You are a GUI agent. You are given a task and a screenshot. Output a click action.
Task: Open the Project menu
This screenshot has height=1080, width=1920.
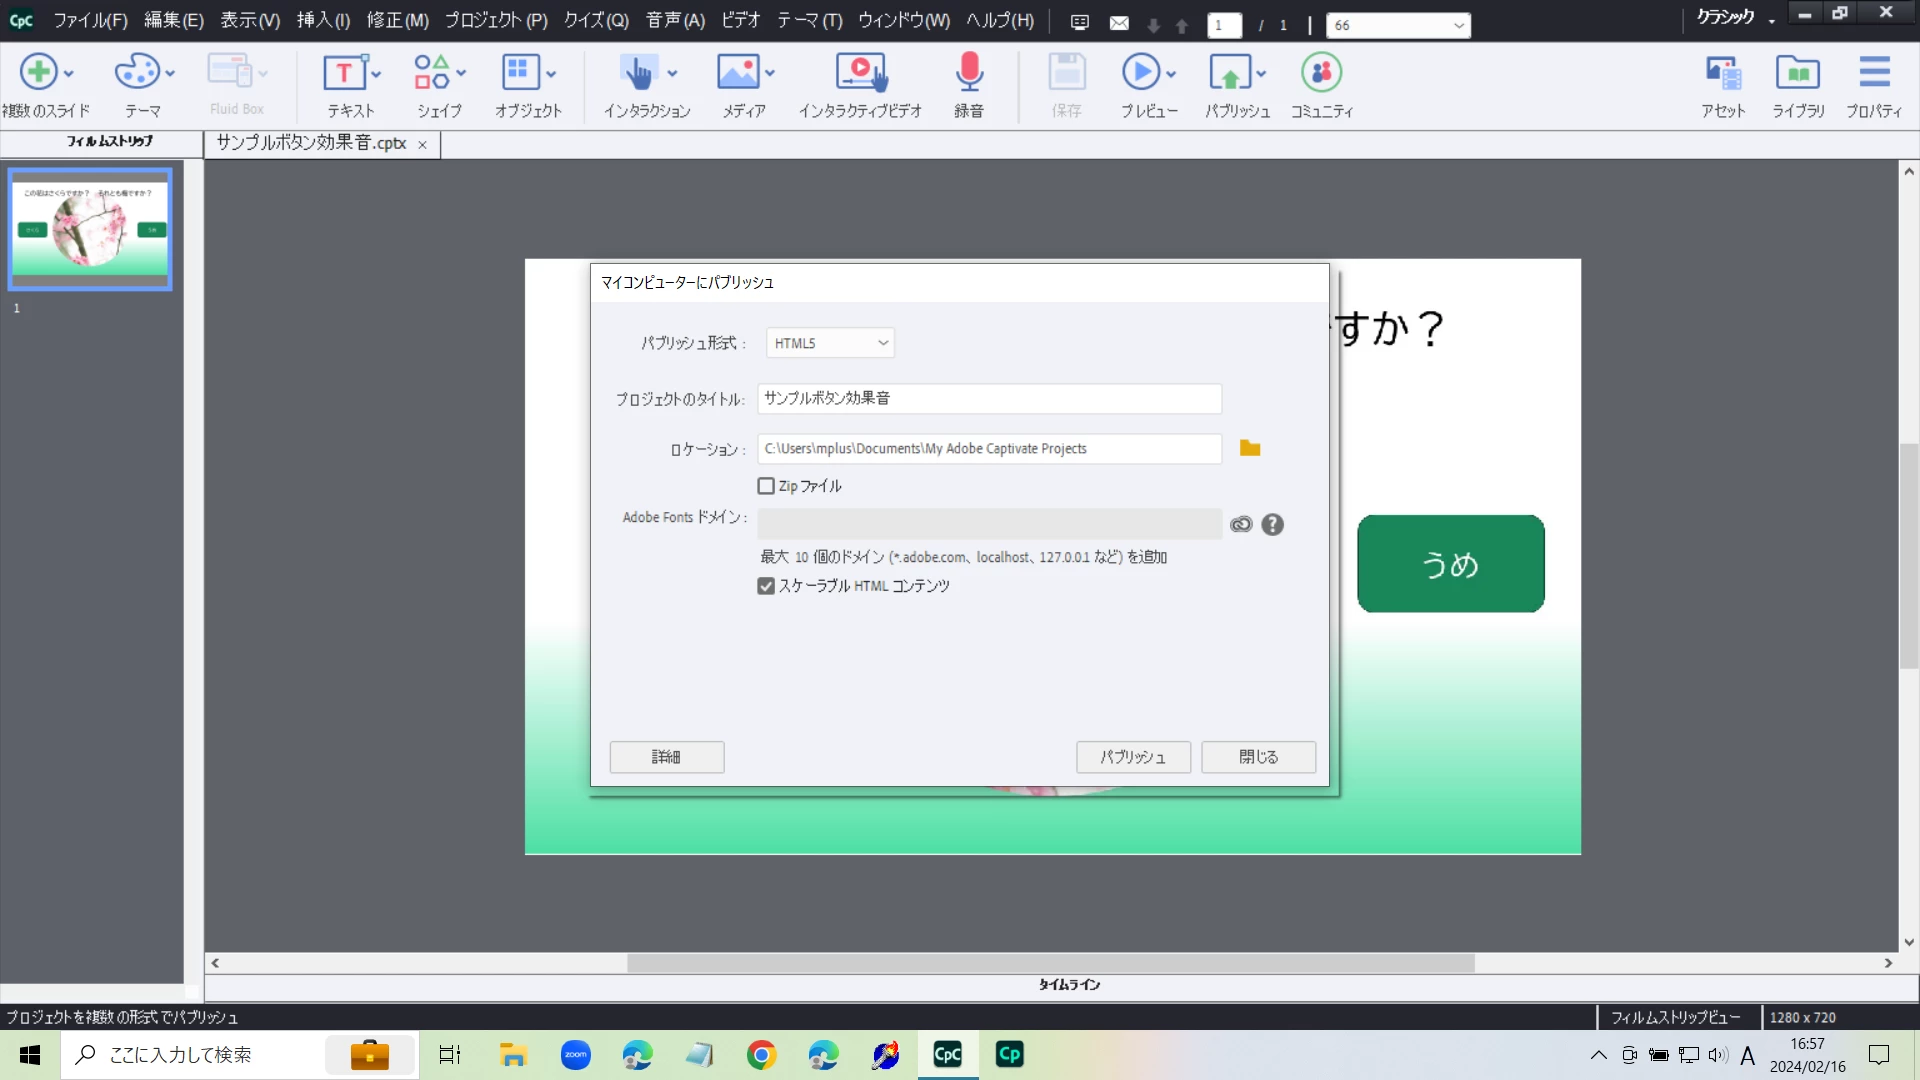tap(496, 20)
